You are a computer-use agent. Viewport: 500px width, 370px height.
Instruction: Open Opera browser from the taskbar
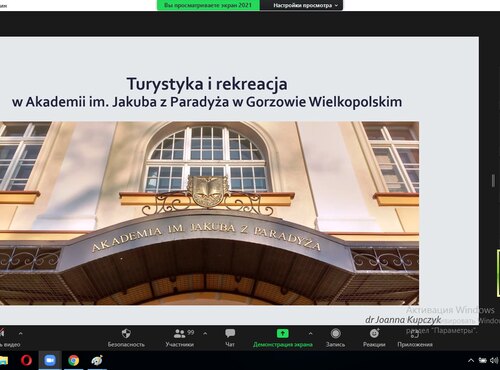point(26,360)
